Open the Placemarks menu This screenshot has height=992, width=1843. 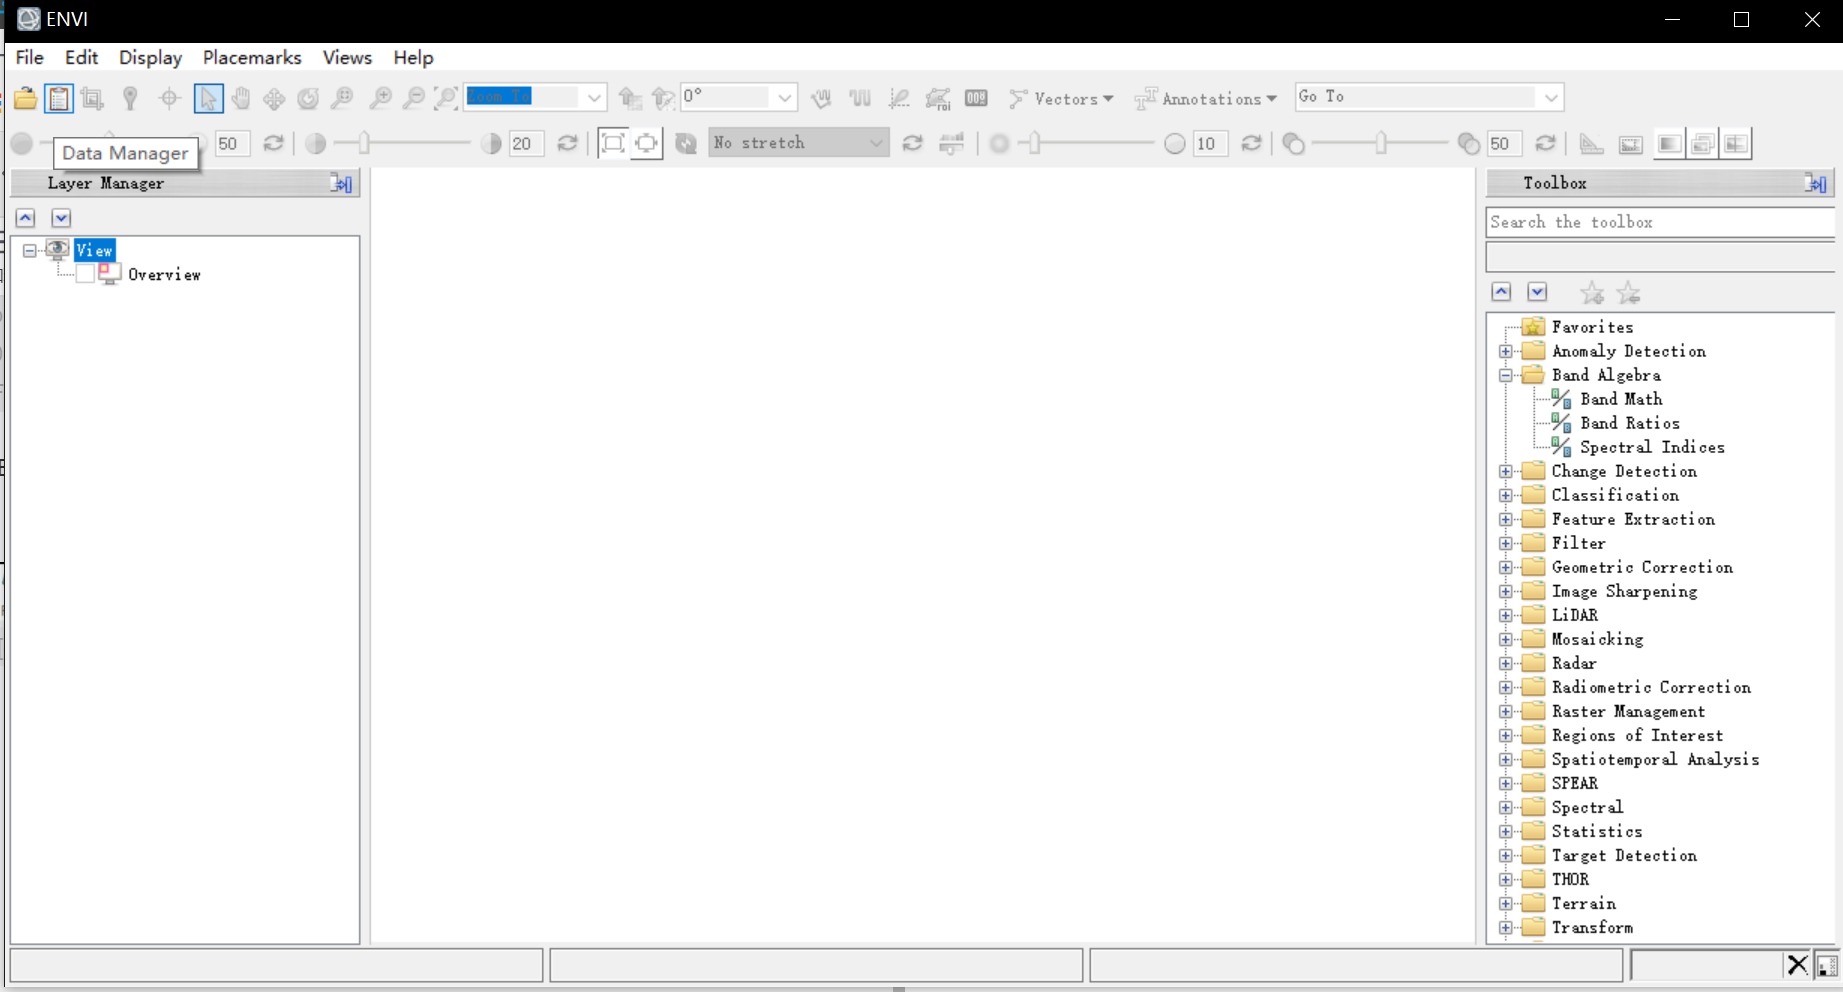pos(252,57)
